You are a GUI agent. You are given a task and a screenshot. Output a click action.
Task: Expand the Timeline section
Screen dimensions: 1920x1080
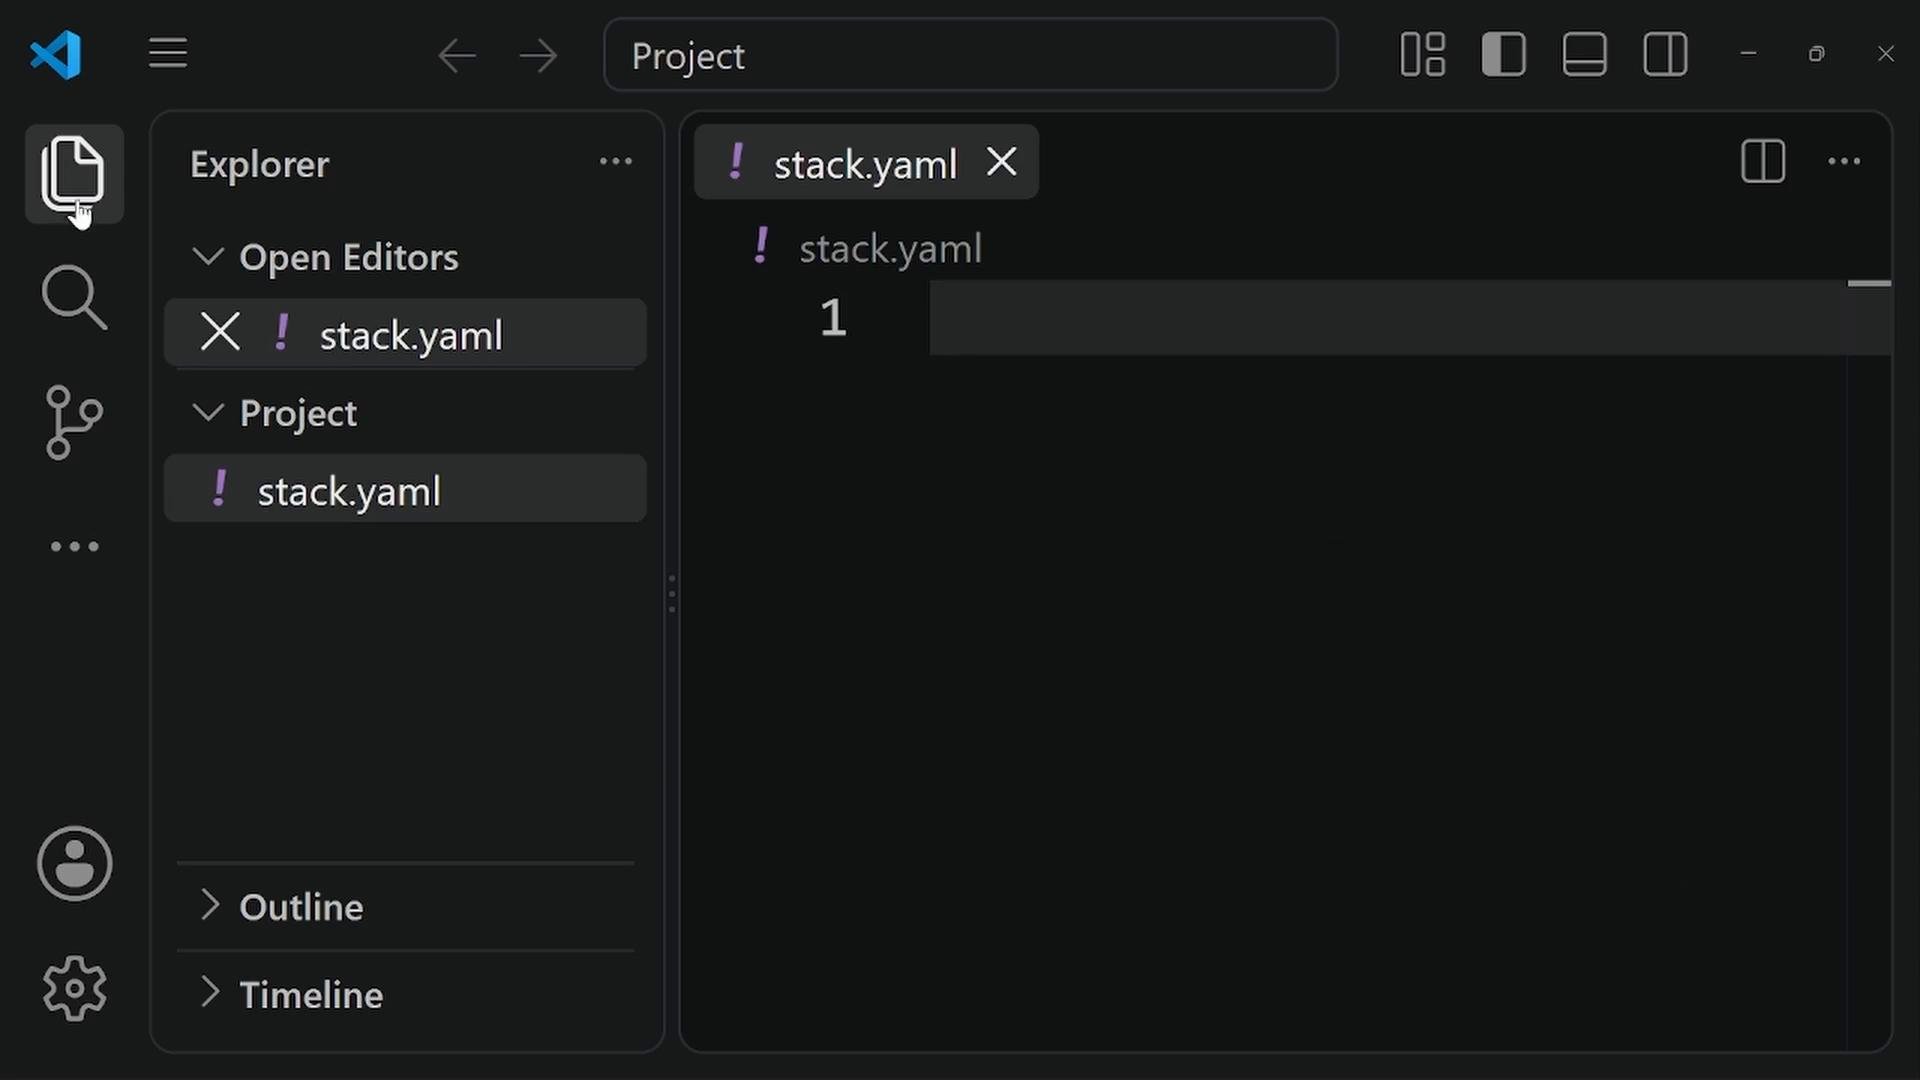pos(209,992)
